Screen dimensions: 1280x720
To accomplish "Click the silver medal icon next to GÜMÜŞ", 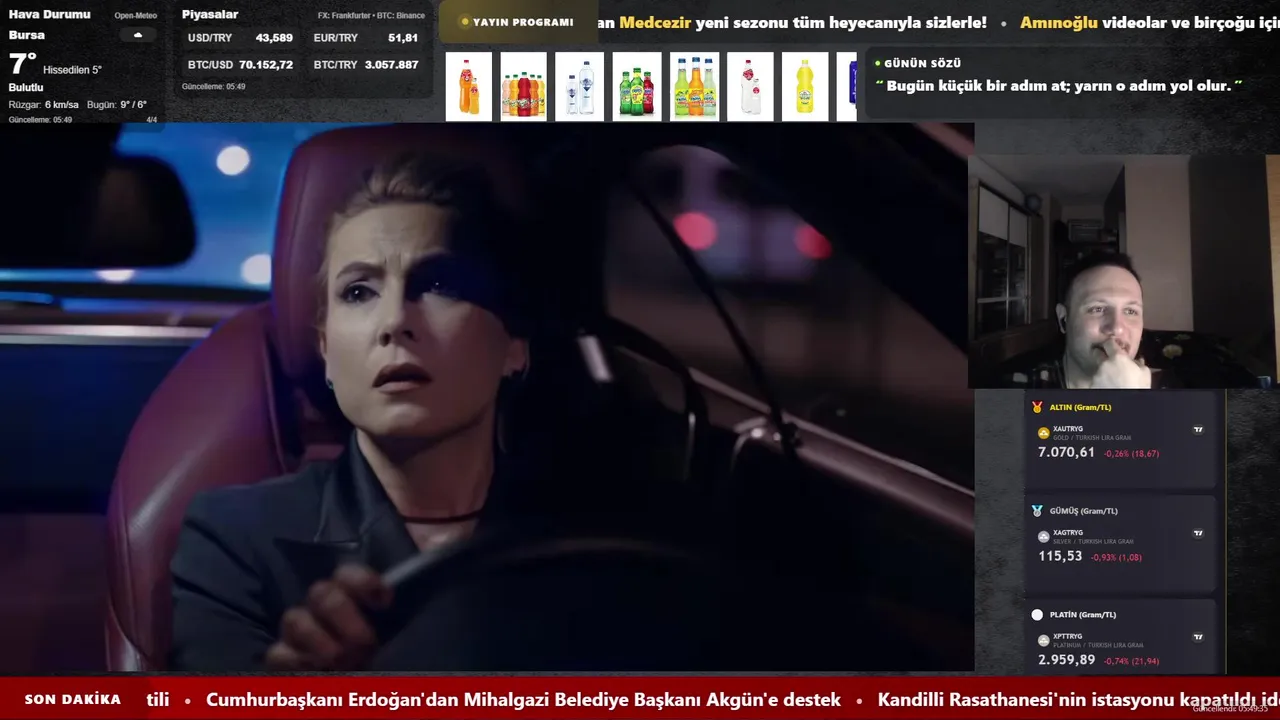I will pos(1037,511).
